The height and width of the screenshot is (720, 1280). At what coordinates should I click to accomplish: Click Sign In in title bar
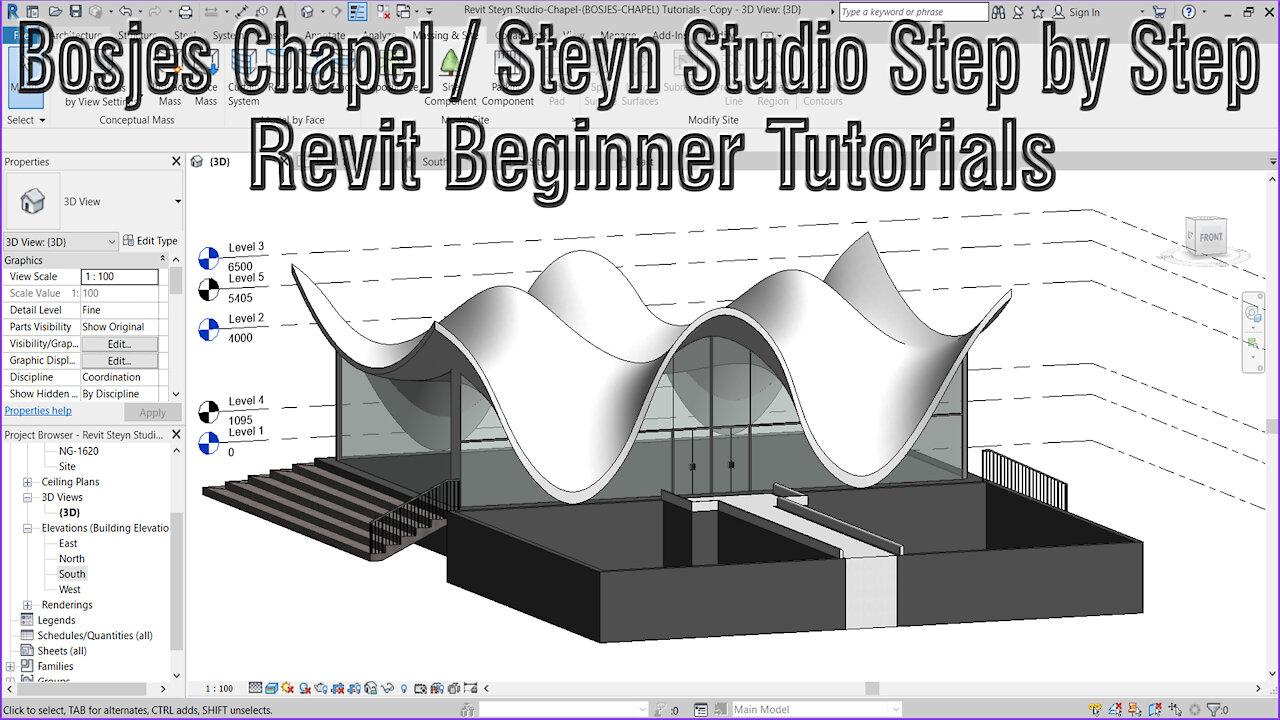[x=1084, y=12]
